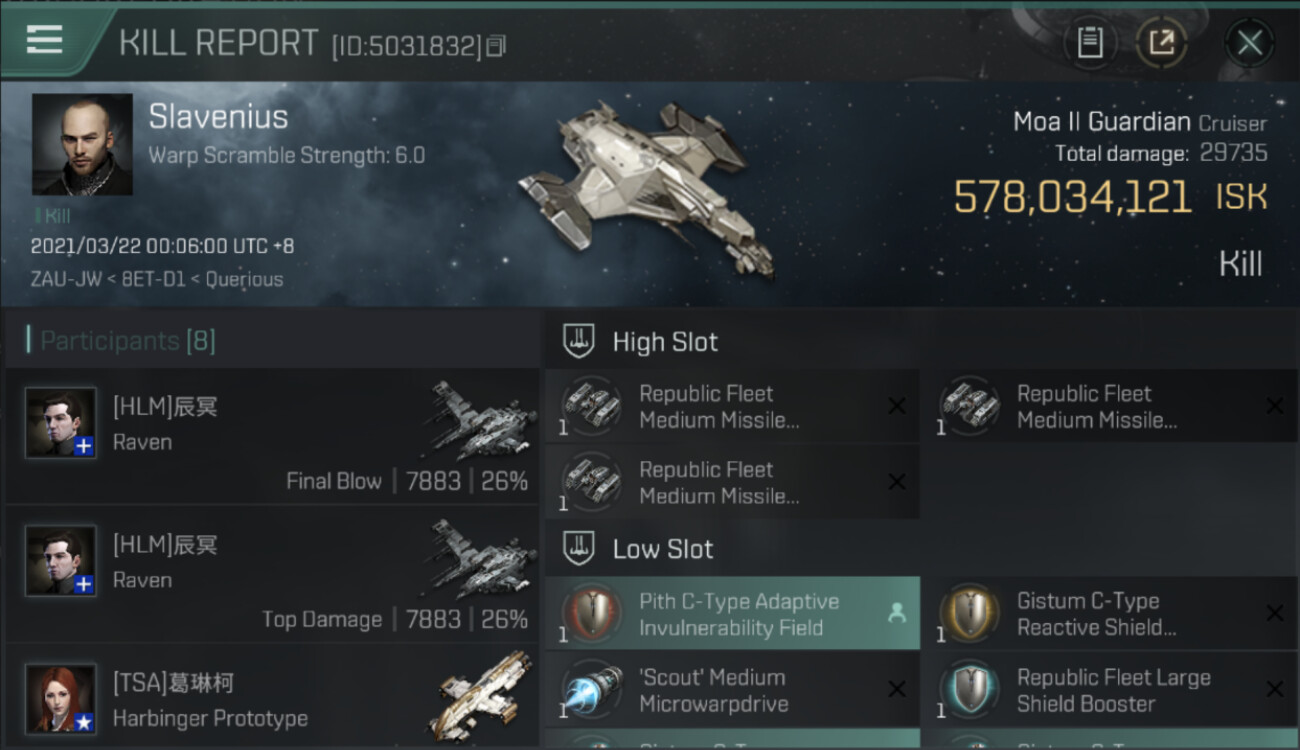1300x750 pixels.
Task: Select the Pith C-Type Adaptive Invulnerability Field
Action: pyautogui.click(x=732, y=614)
